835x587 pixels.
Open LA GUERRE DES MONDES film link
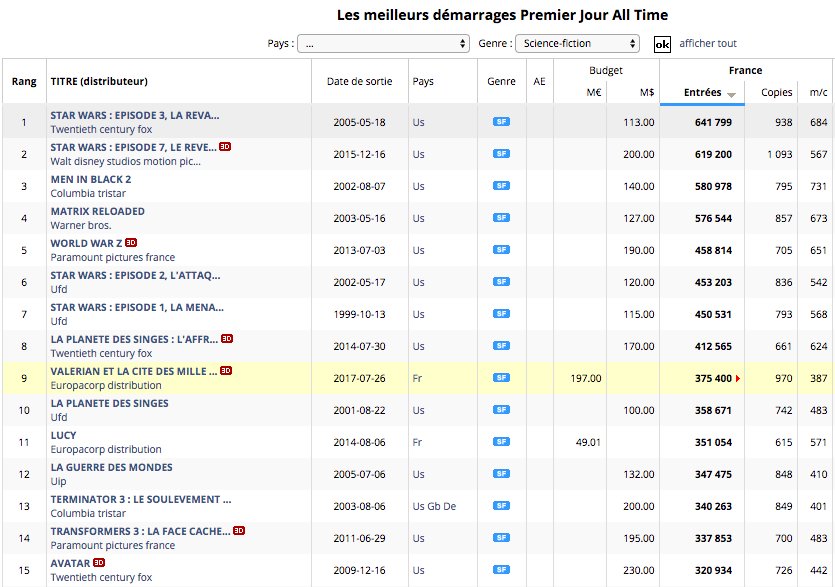(111, 467)
